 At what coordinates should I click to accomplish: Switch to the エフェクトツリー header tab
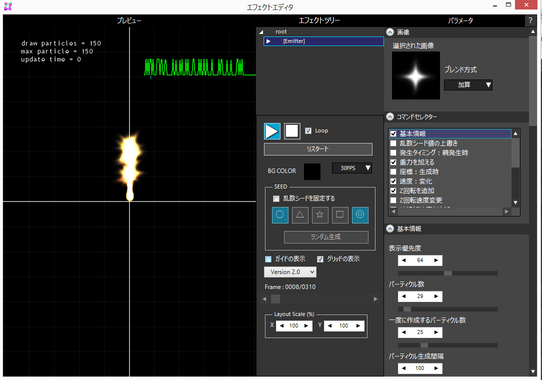pos(319,21)
